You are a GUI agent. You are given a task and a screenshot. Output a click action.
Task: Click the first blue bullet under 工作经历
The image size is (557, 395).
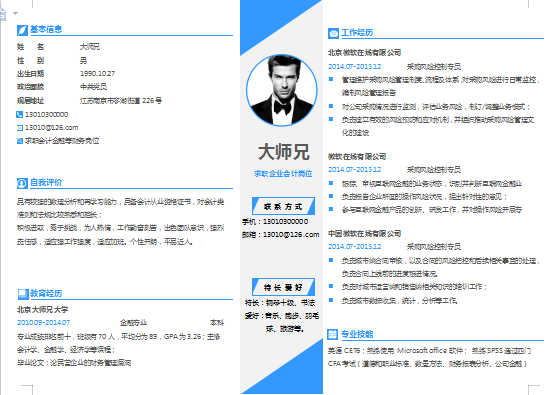pos(331,79)
